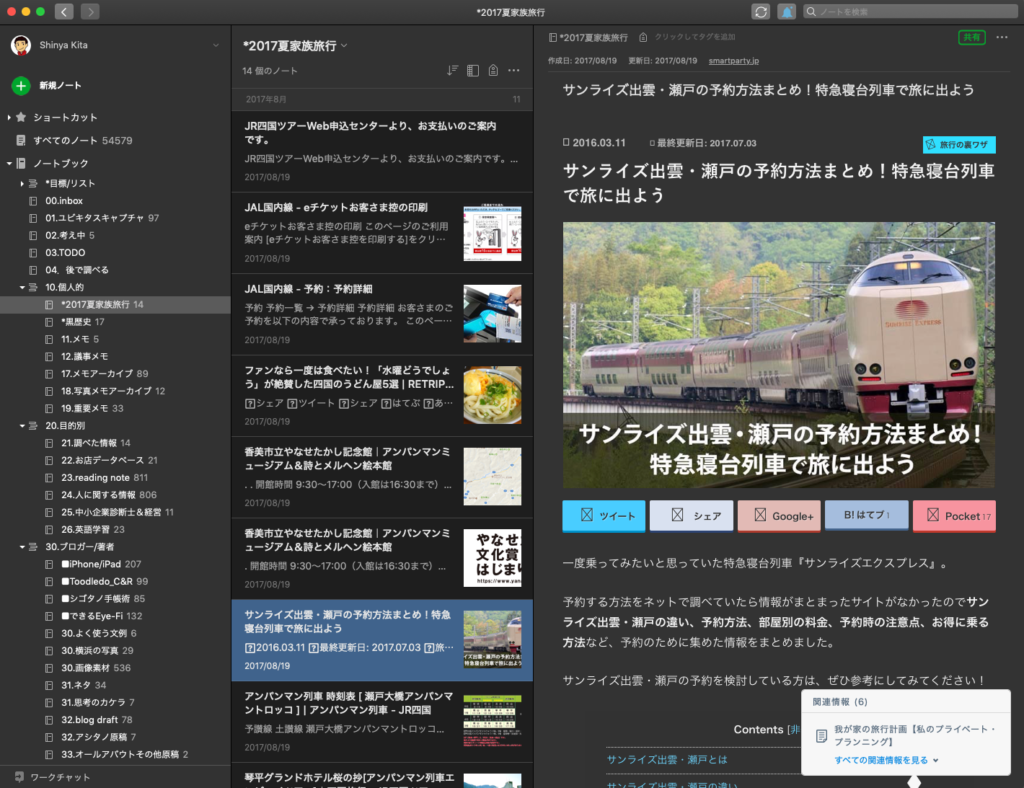Open the notification bell in the title bar
Screen dimensions: 1024x788
pos(787,12)
